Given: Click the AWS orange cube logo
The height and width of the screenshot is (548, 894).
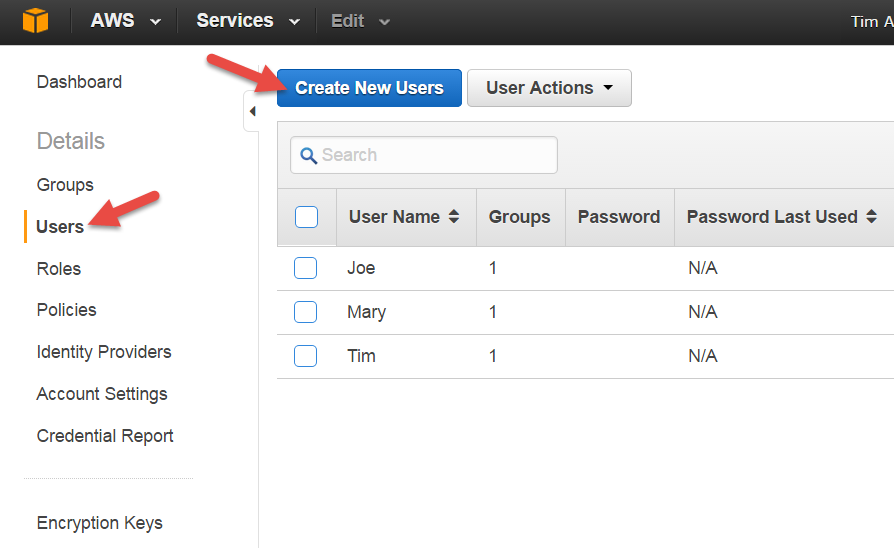Looking at the screenshot, I should (35, 21).
